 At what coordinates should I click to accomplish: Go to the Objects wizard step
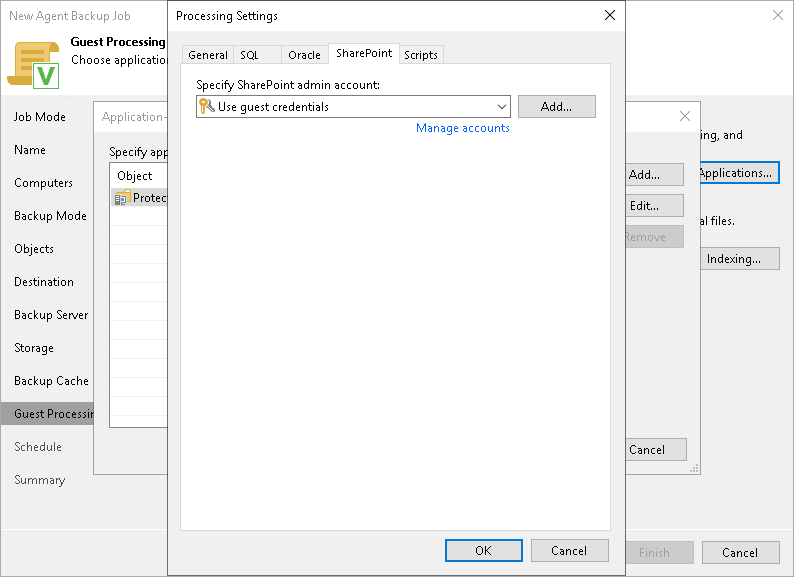[x=34, y=249]
